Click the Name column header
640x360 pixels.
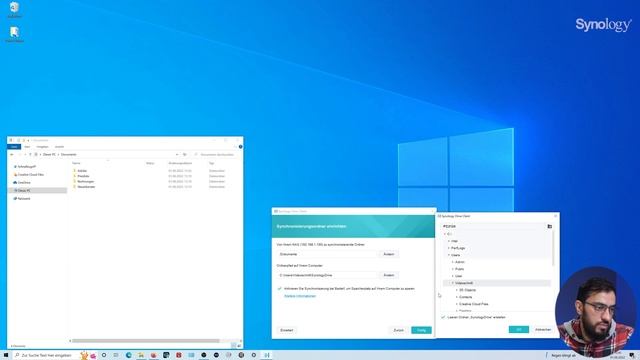76,163
